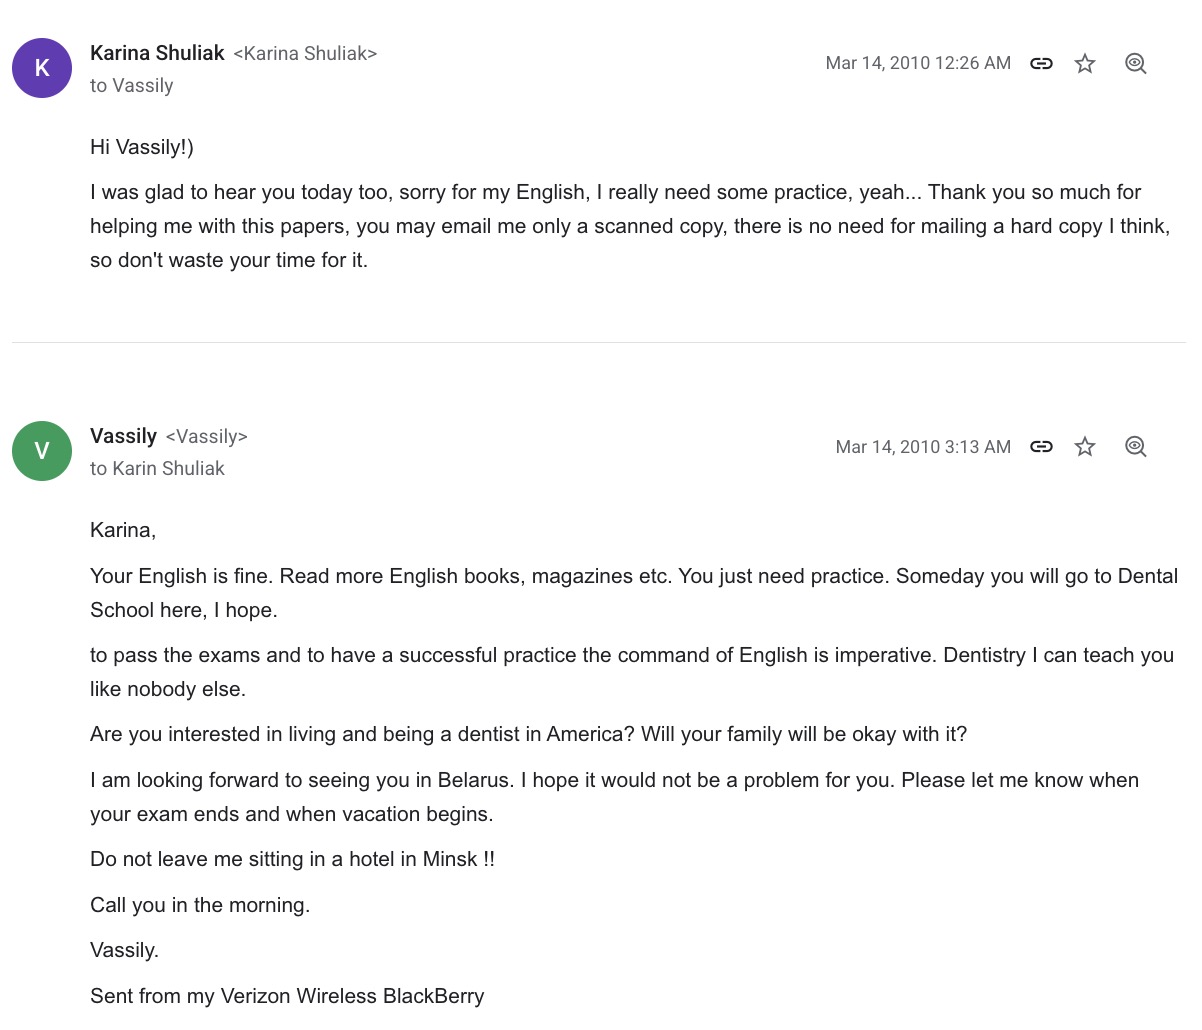Click the 'Do not leave me sitting' sentence
Viewport: 1202px width, 1030px height.
(292, 859)
